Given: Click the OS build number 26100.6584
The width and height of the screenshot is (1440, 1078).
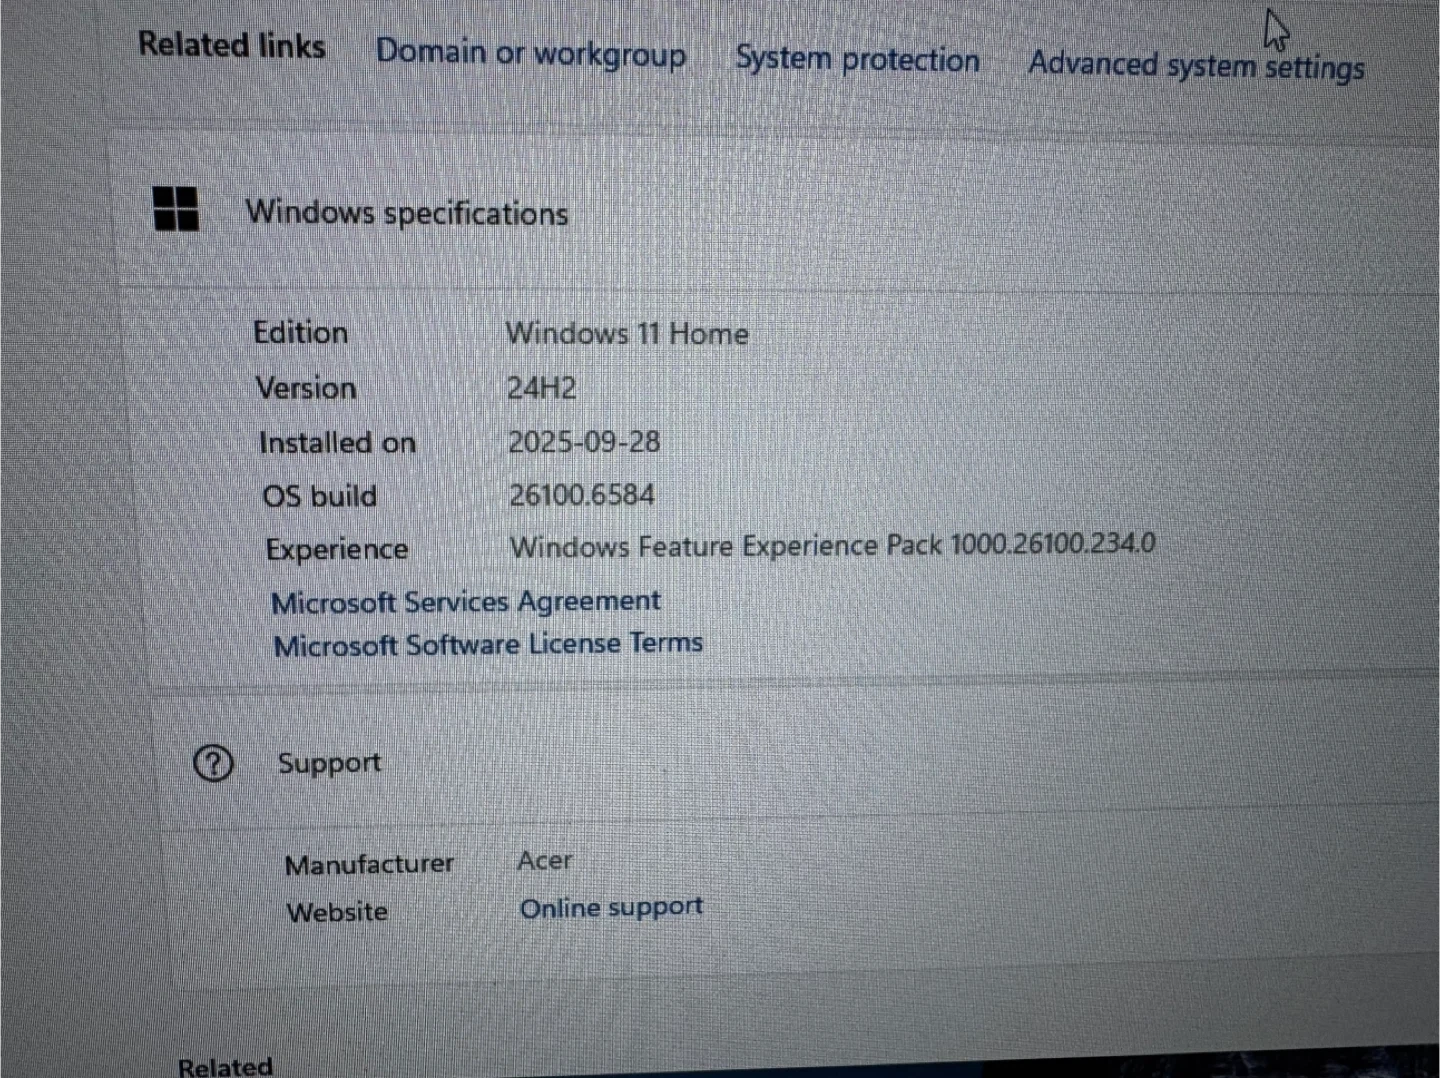Looking at the screenshot, I should [x=582, y=495].
